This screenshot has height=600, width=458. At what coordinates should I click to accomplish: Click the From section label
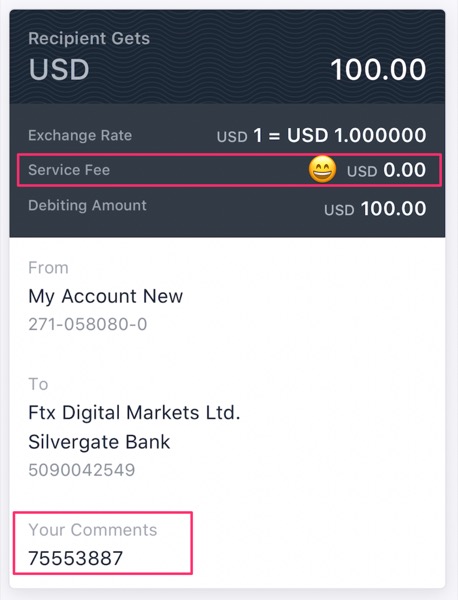48,268
